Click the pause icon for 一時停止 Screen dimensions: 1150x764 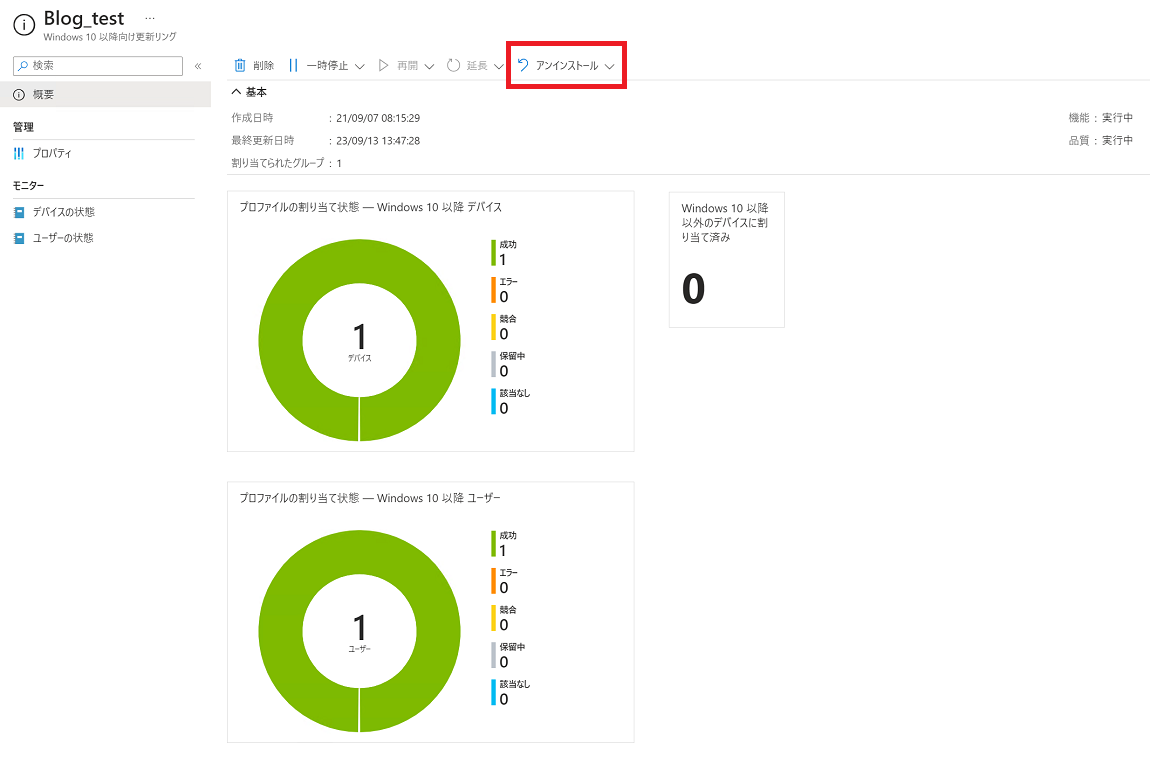[293, 66]
